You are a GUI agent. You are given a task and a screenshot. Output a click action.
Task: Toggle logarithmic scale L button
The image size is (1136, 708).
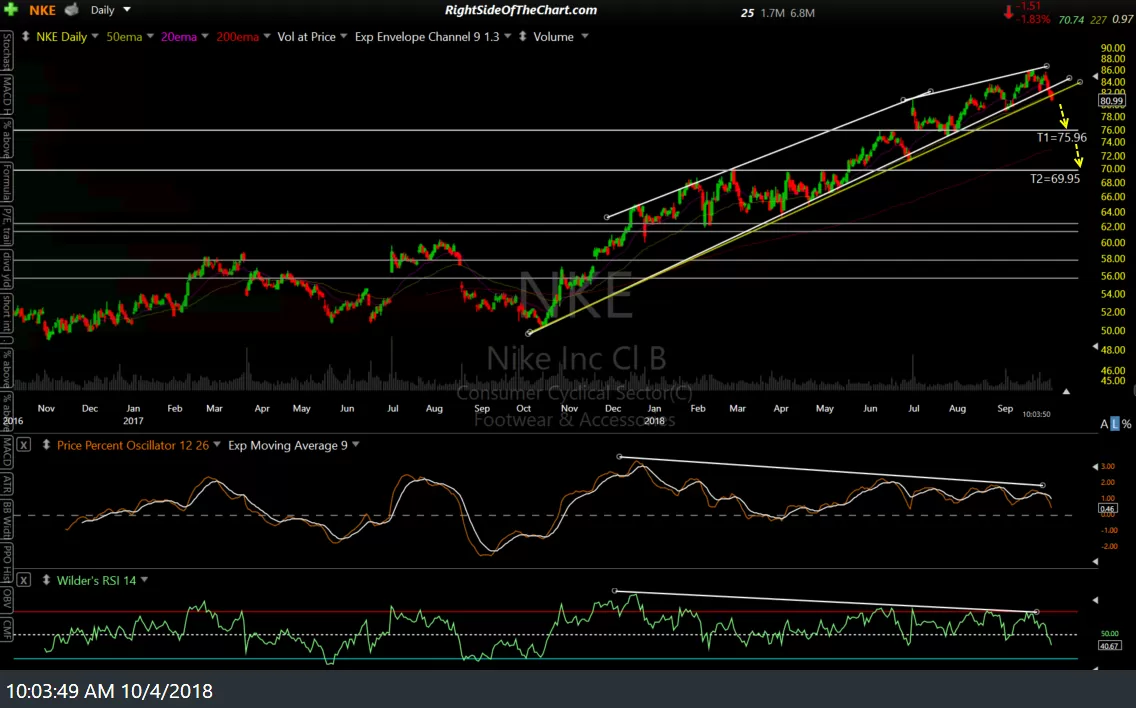[x=1114, y=424]
